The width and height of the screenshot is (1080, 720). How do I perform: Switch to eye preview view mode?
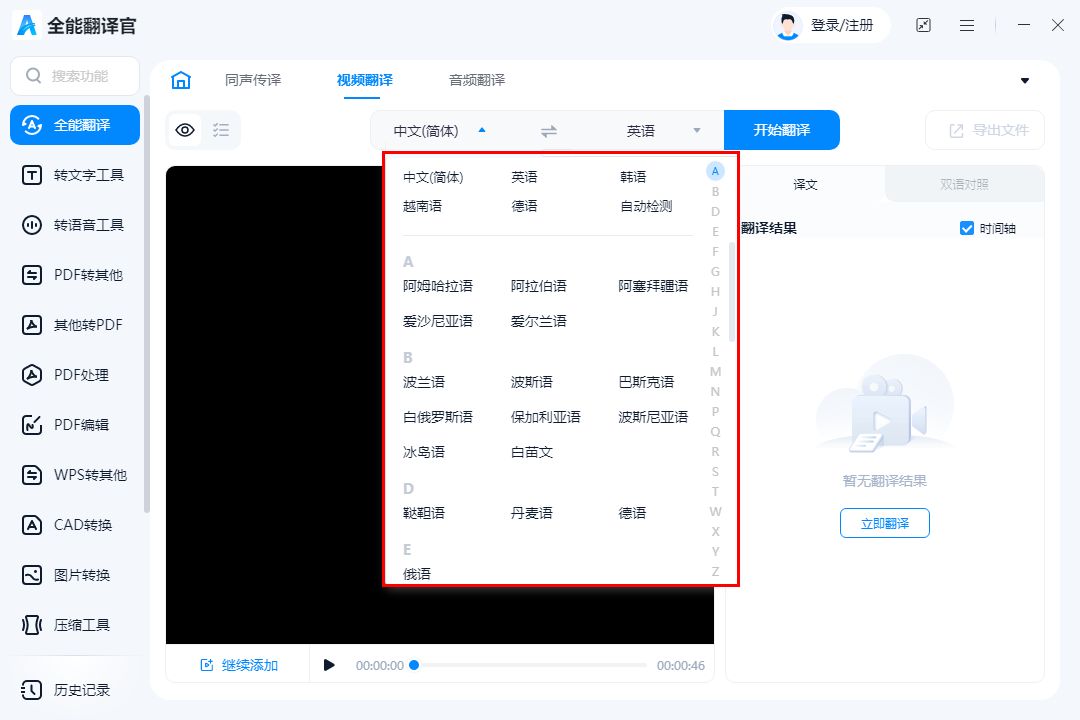pyautogui.click(x=185, y=130)
